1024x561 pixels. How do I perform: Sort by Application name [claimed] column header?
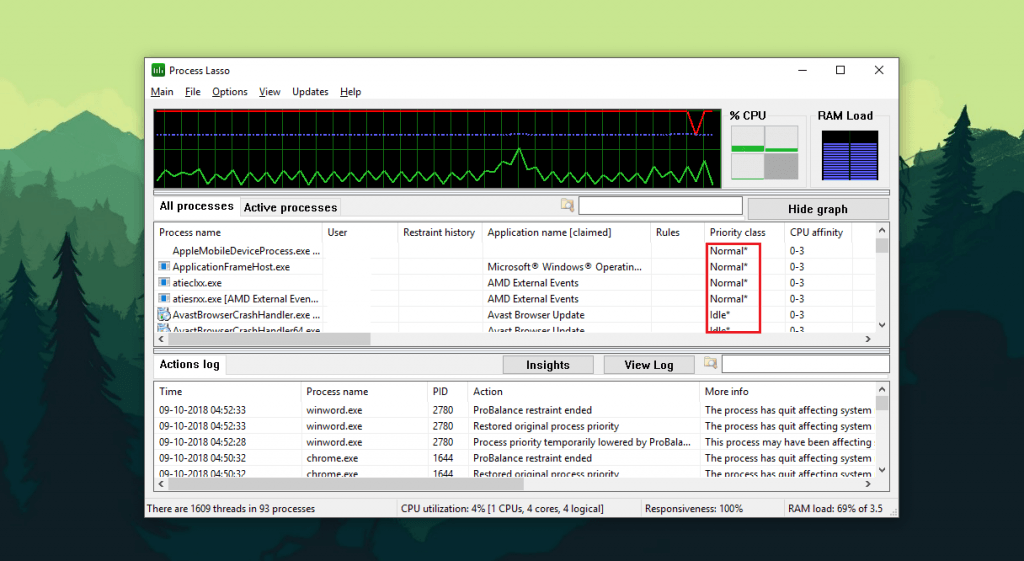point(566,232)
